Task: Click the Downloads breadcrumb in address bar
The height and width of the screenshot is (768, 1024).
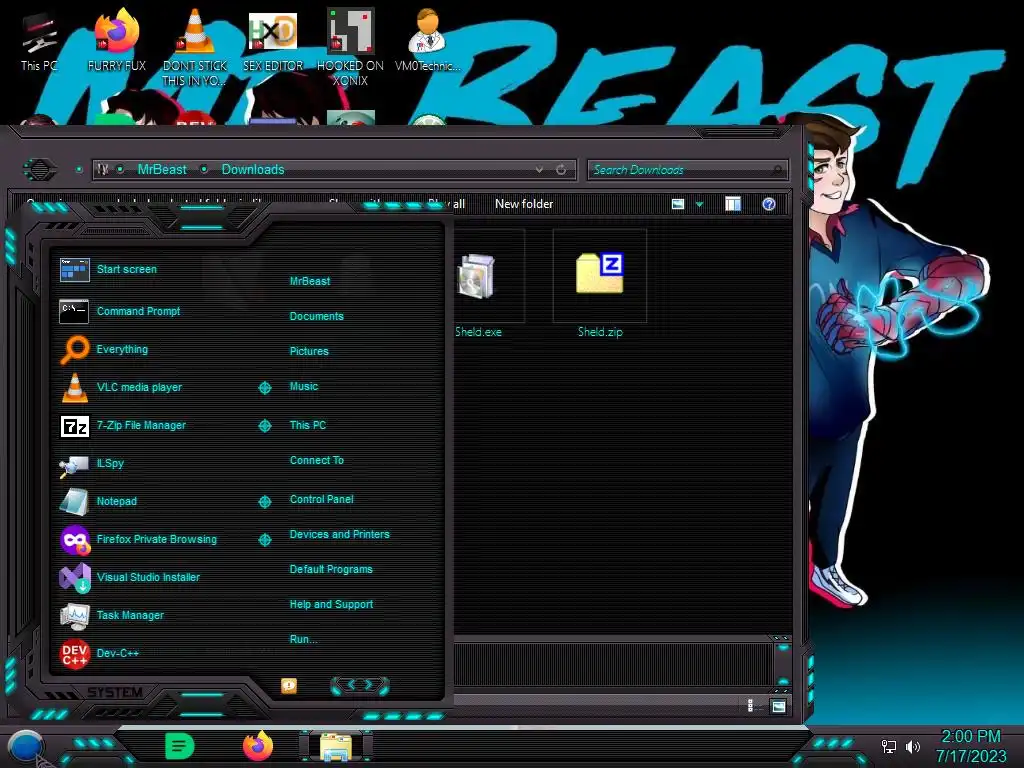Action: (253, 170)
